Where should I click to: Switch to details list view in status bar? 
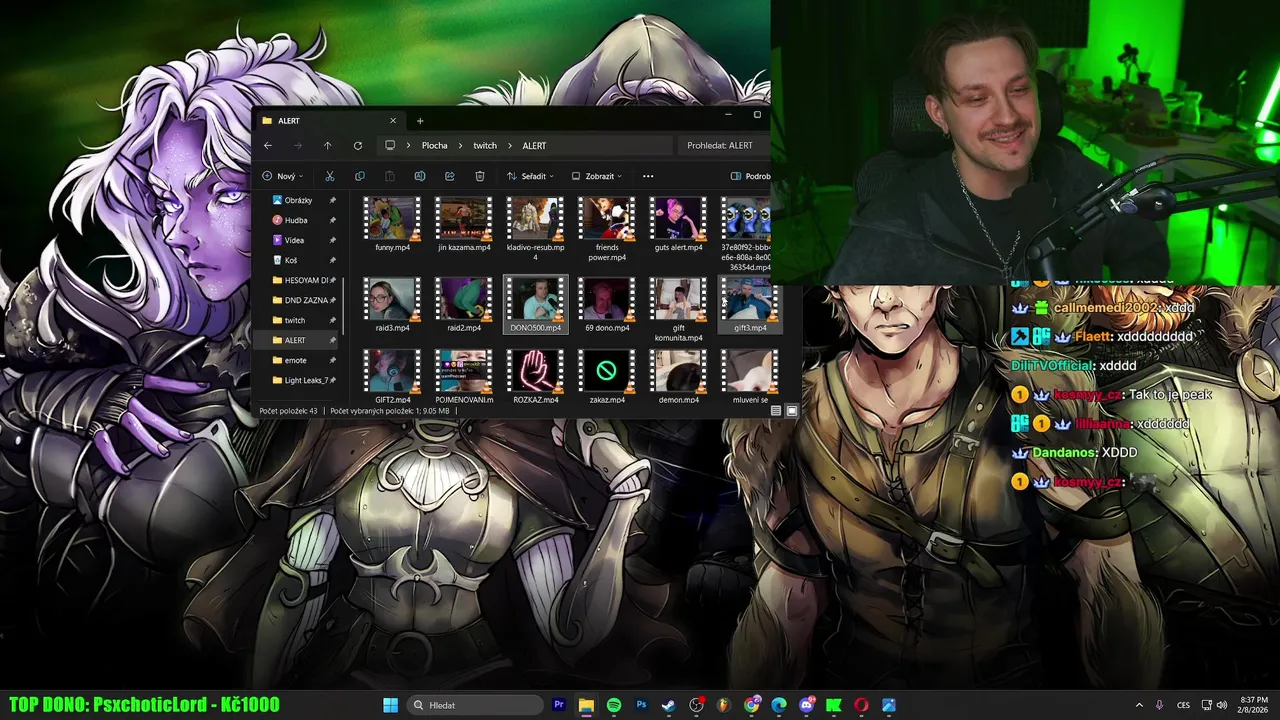(x=776, y=411)
